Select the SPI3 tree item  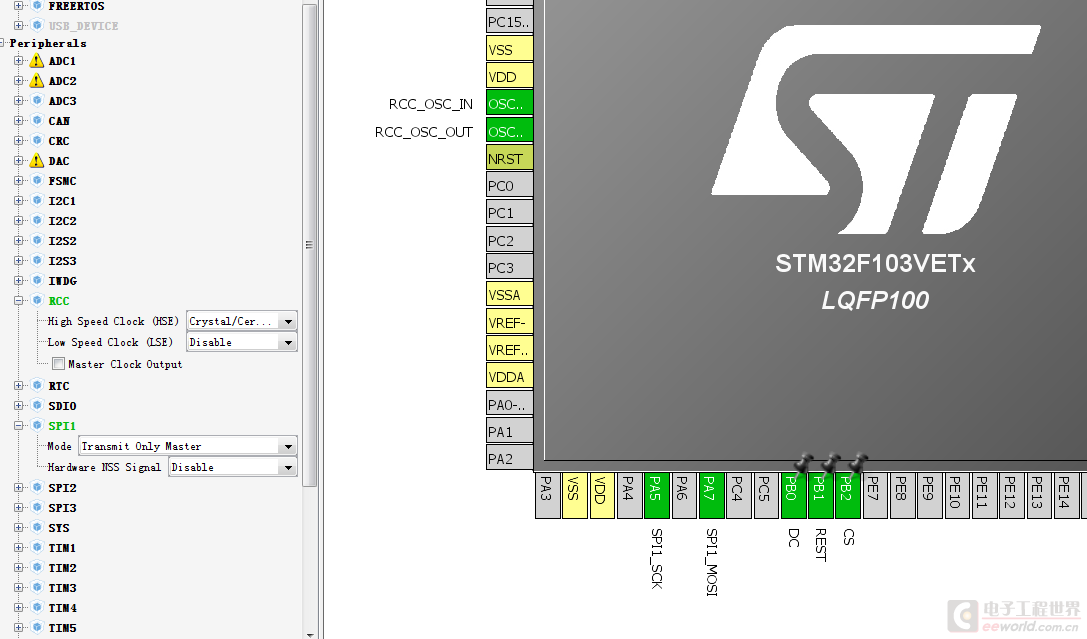point(62,508)
